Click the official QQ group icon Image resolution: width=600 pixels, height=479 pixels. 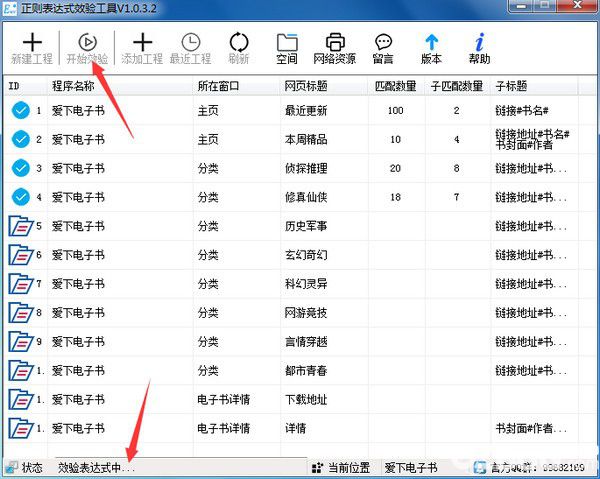[480, 468]
